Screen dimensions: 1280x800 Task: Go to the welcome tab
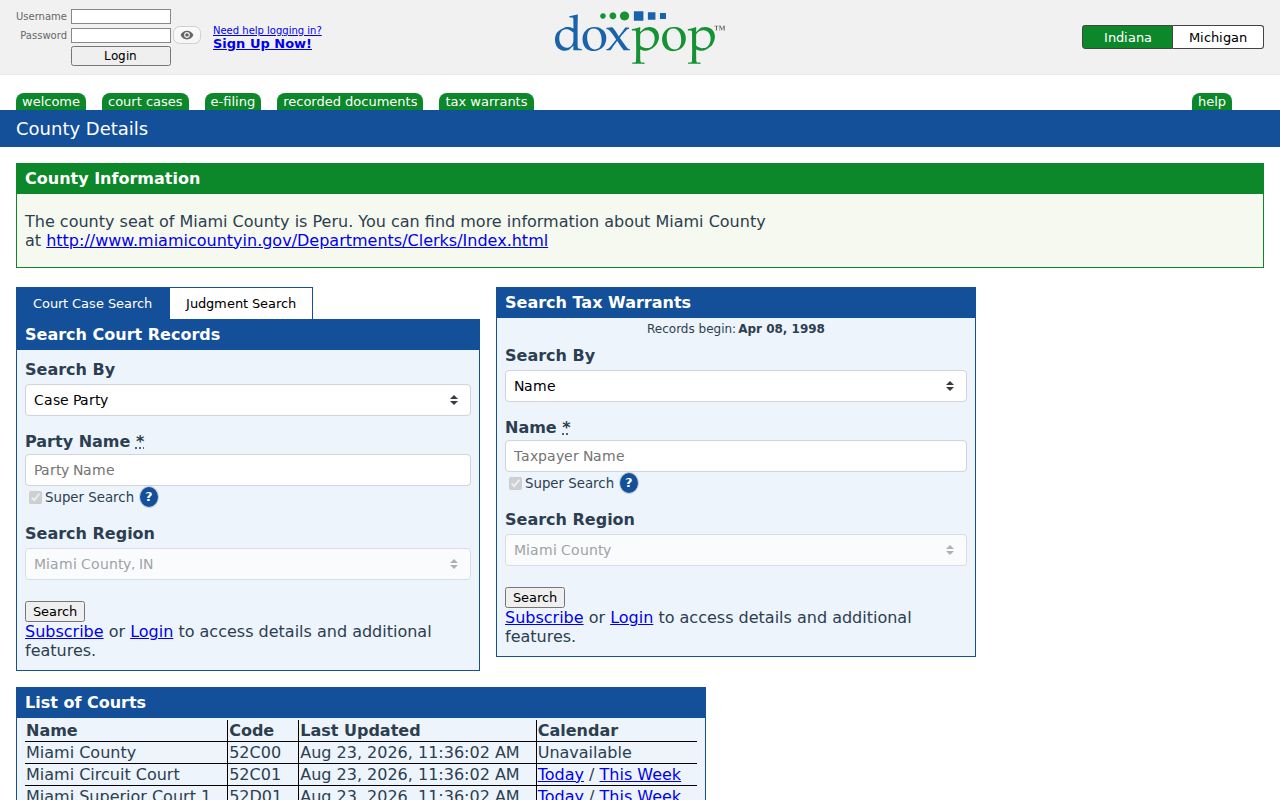click(51, 102)
